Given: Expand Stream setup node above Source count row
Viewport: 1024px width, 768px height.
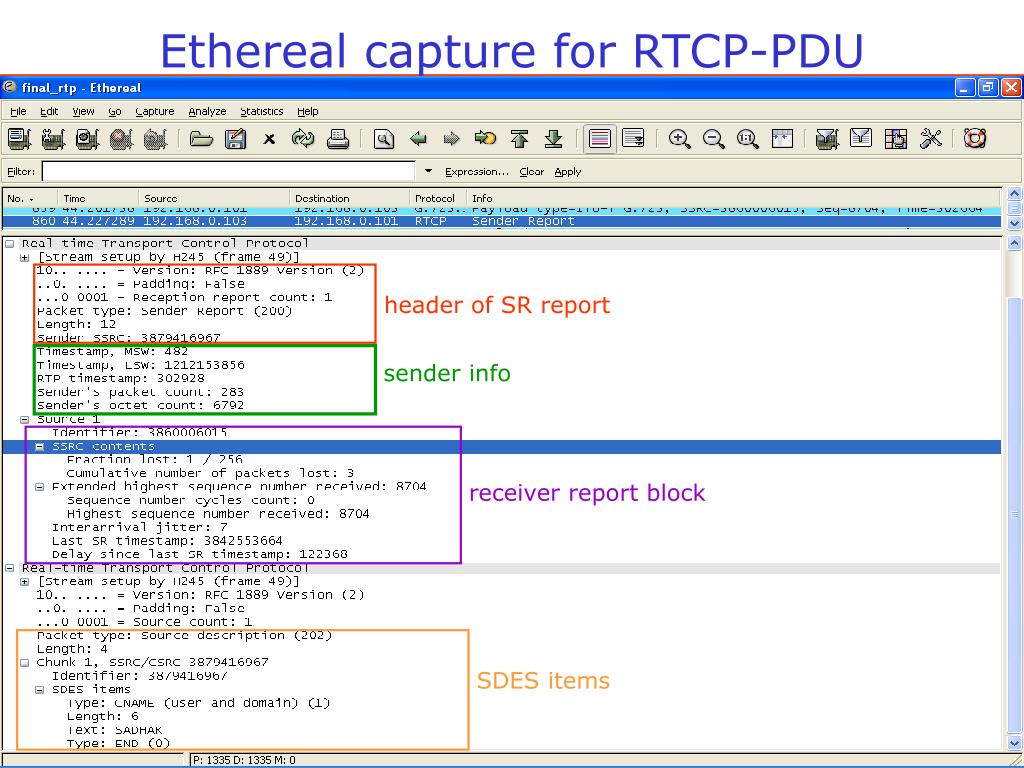Looking at the screenshot, I should click(25, 582).
